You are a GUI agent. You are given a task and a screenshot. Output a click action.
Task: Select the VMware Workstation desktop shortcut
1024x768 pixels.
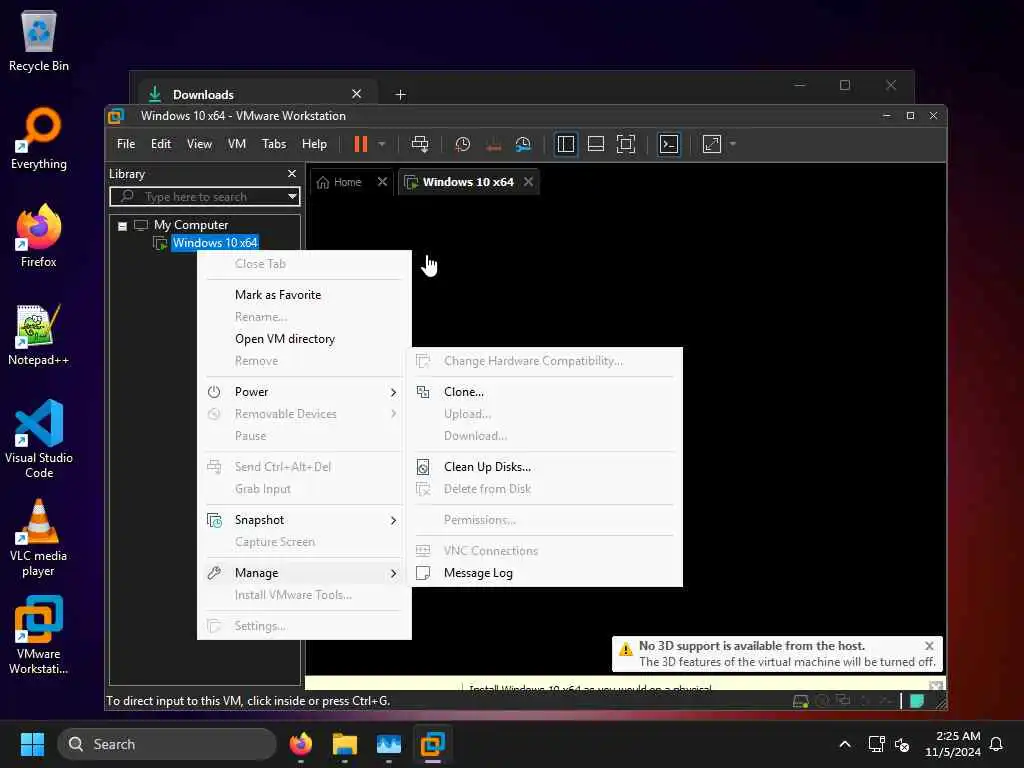(39, 635)
